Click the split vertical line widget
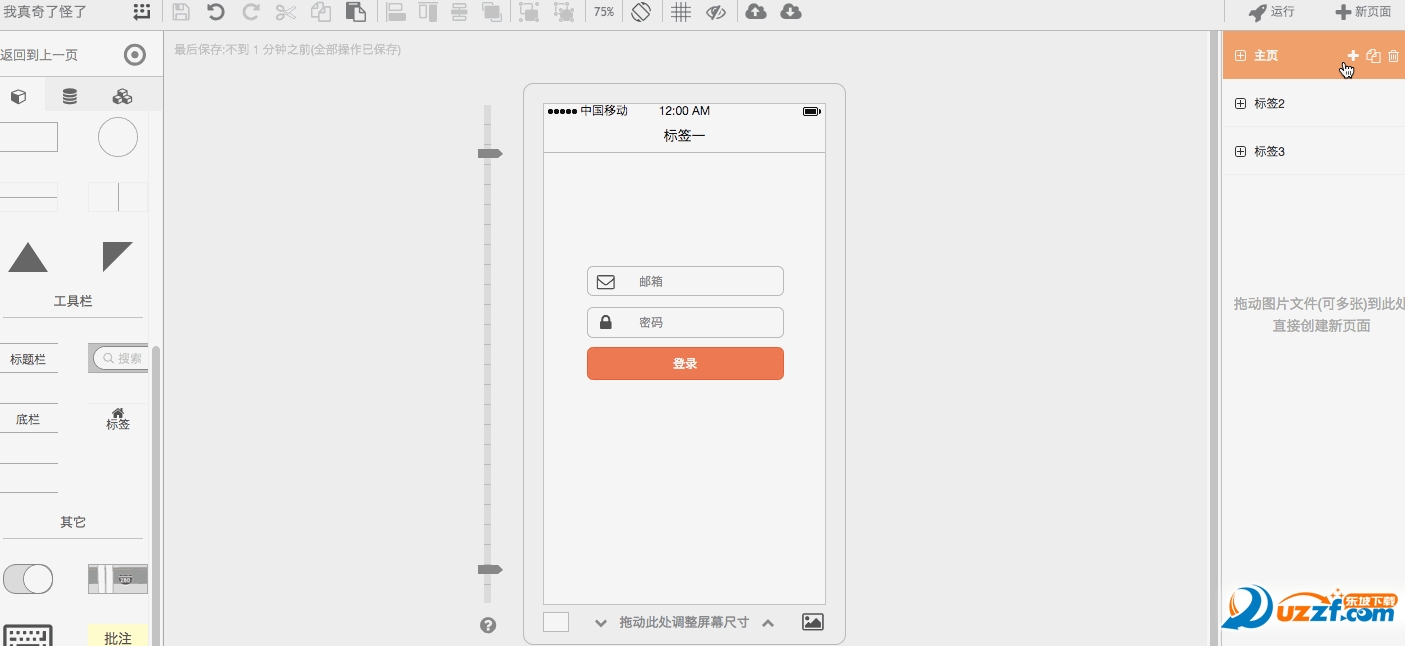 [x=118, y=197]
